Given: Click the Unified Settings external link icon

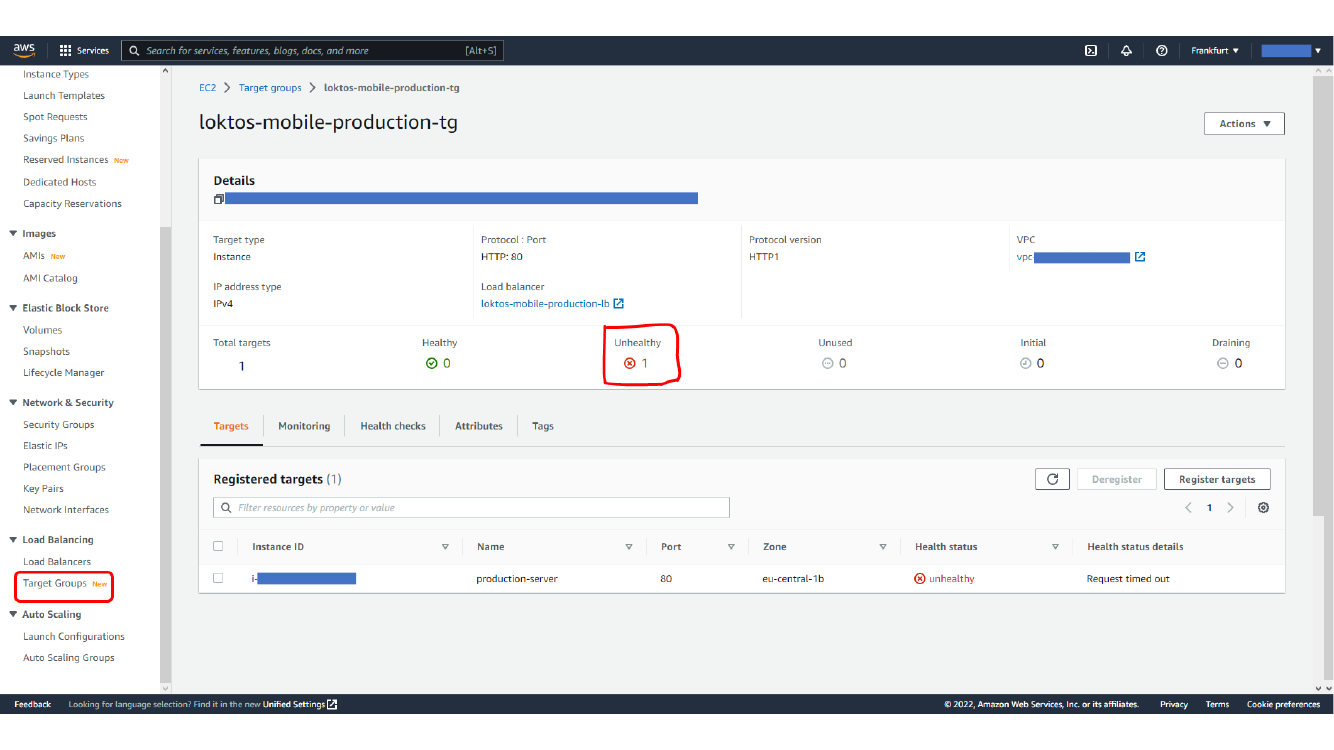Looking at the screenshot, I should (332, 704).
